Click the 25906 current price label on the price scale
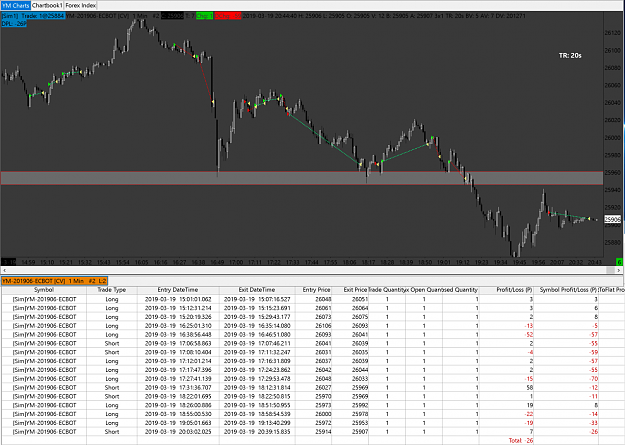Screen dimensions: 625x445 (x=613, y=219)
